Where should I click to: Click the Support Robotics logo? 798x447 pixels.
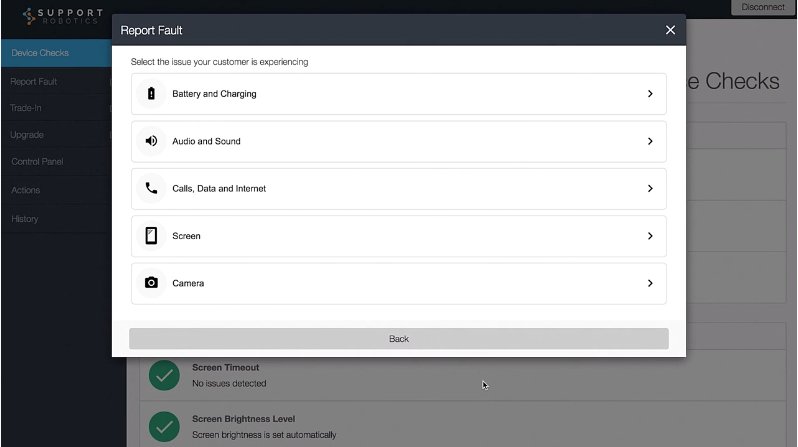63,16
